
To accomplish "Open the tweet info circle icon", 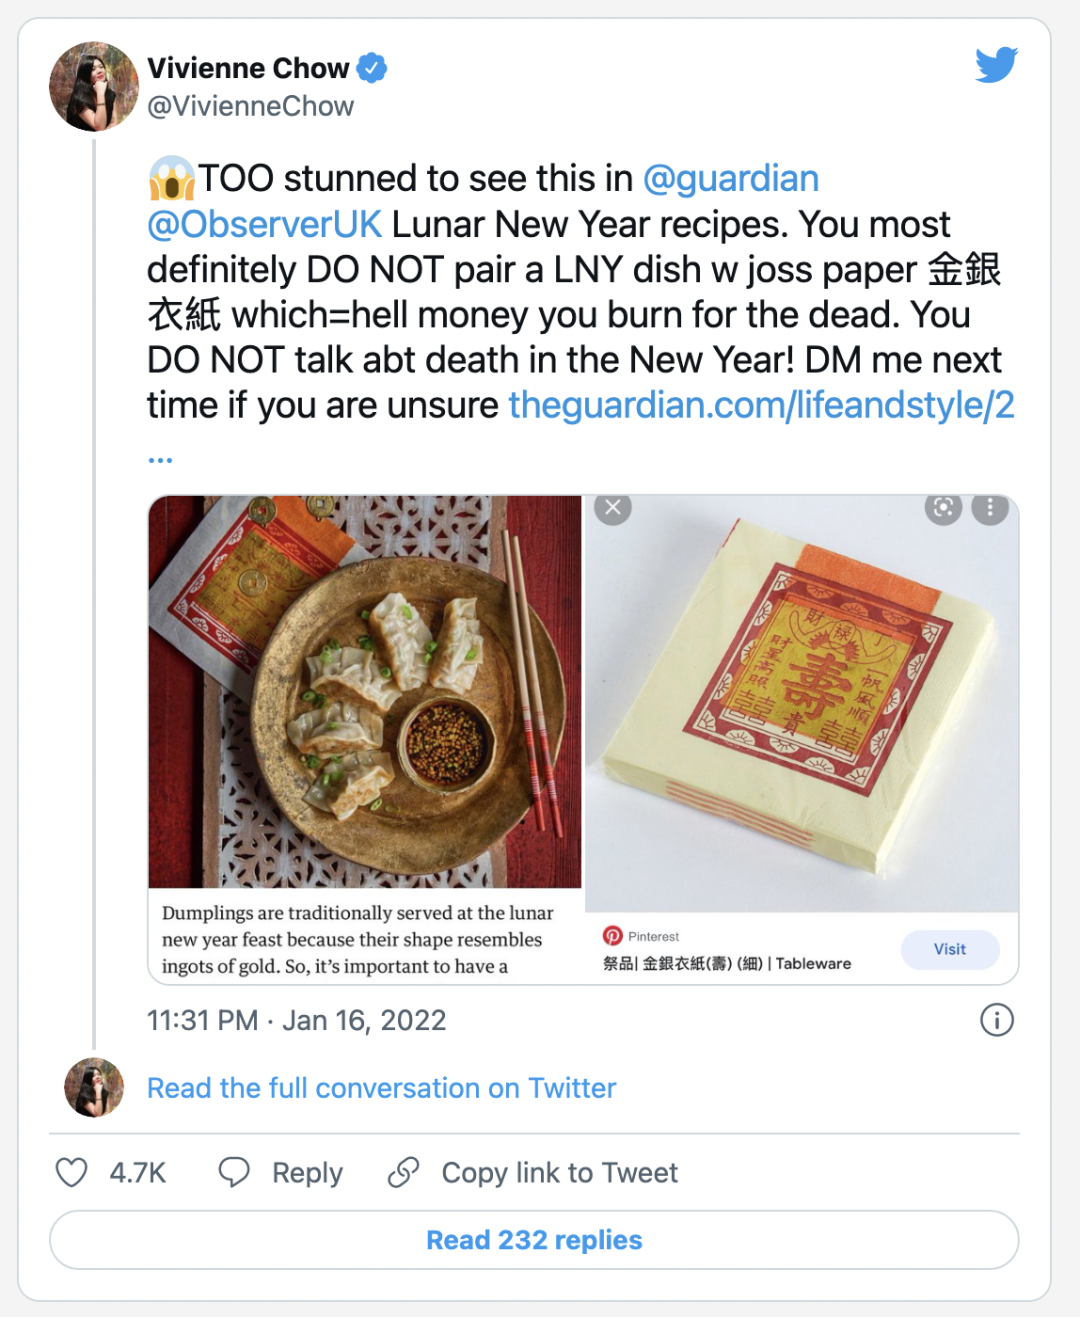I will pyautogui.click(x=996, y=1020).
